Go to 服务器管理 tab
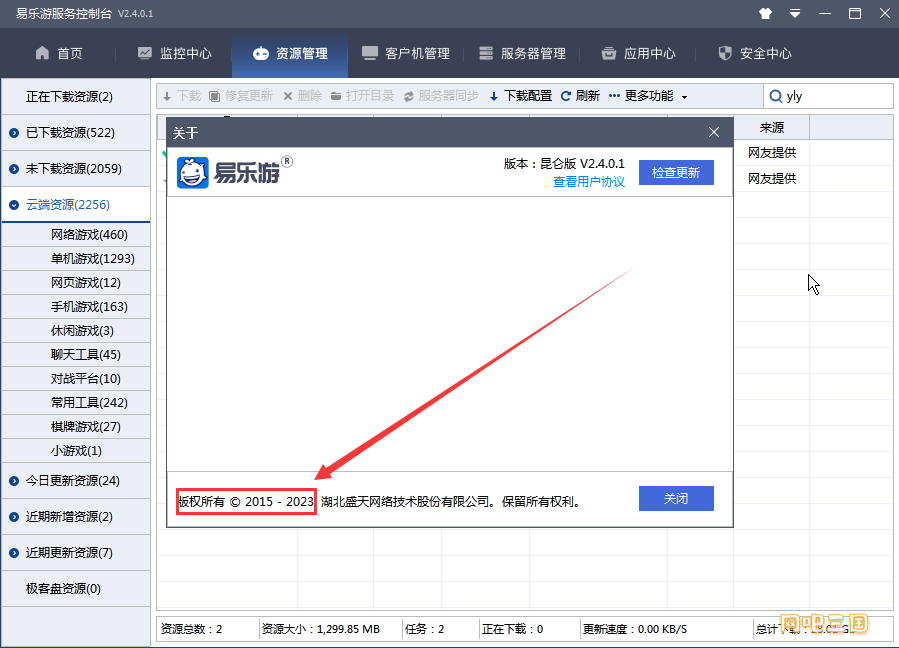The height and width of the screenshot is (648, 899). coord(522,53)
